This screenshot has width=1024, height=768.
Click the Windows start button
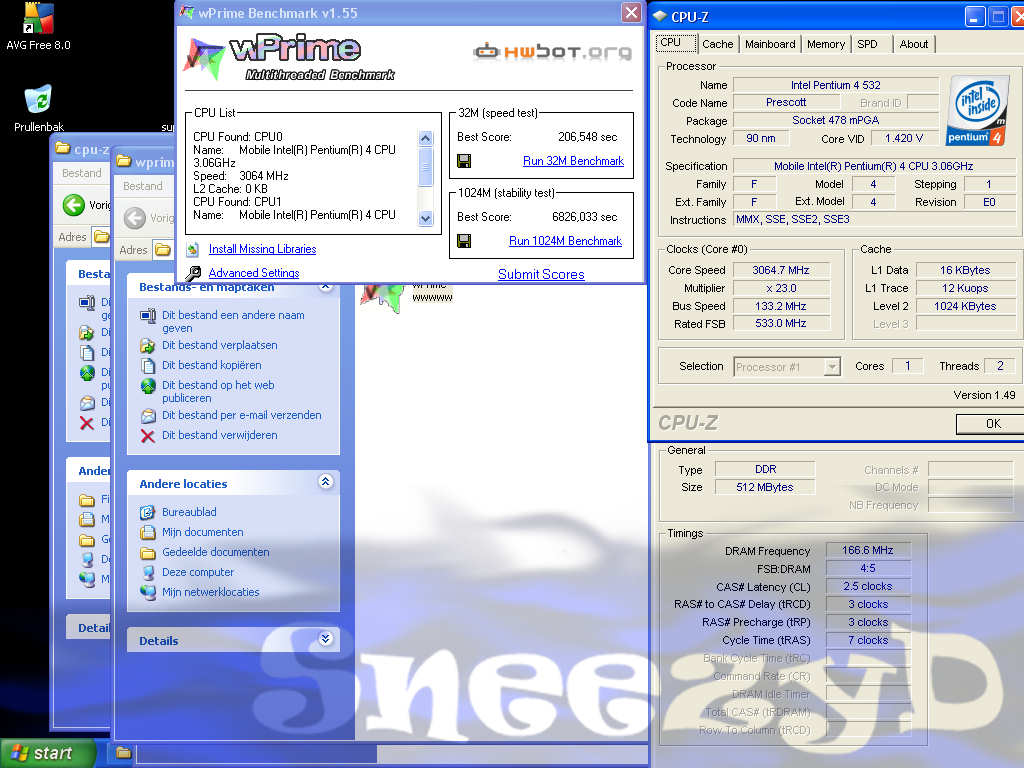pos(47,753)
